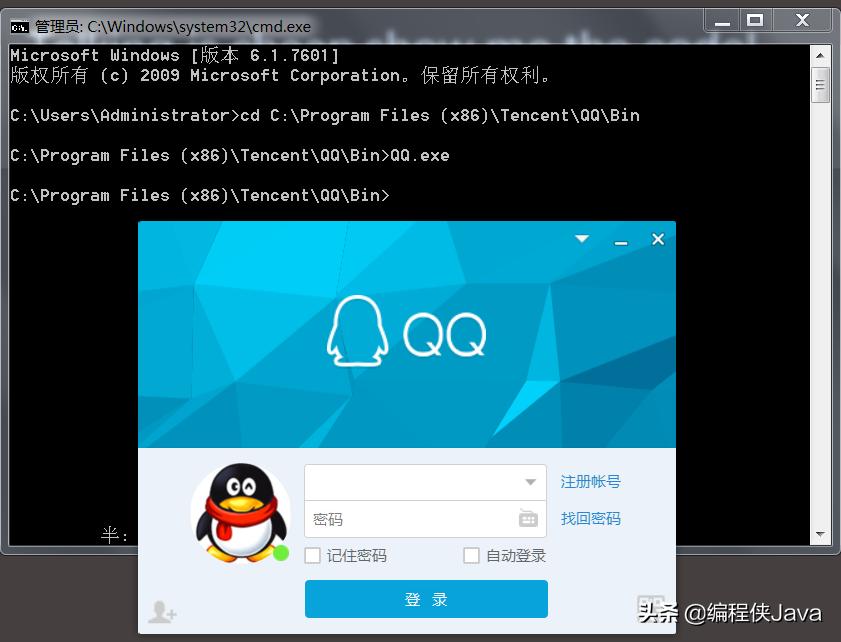Viewport: 841px width, 642px height.
Task: Open the soft keyboard icon in password field
Action: pos(528,519)
